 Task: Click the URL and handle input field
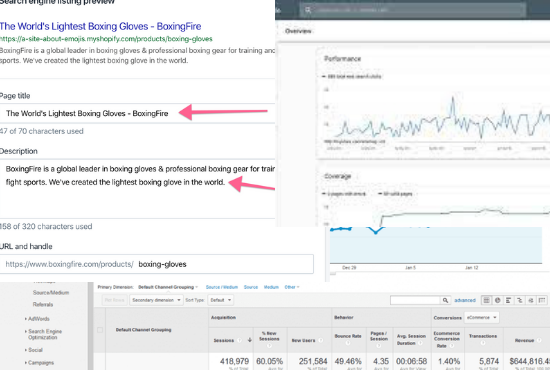[156, 264]
